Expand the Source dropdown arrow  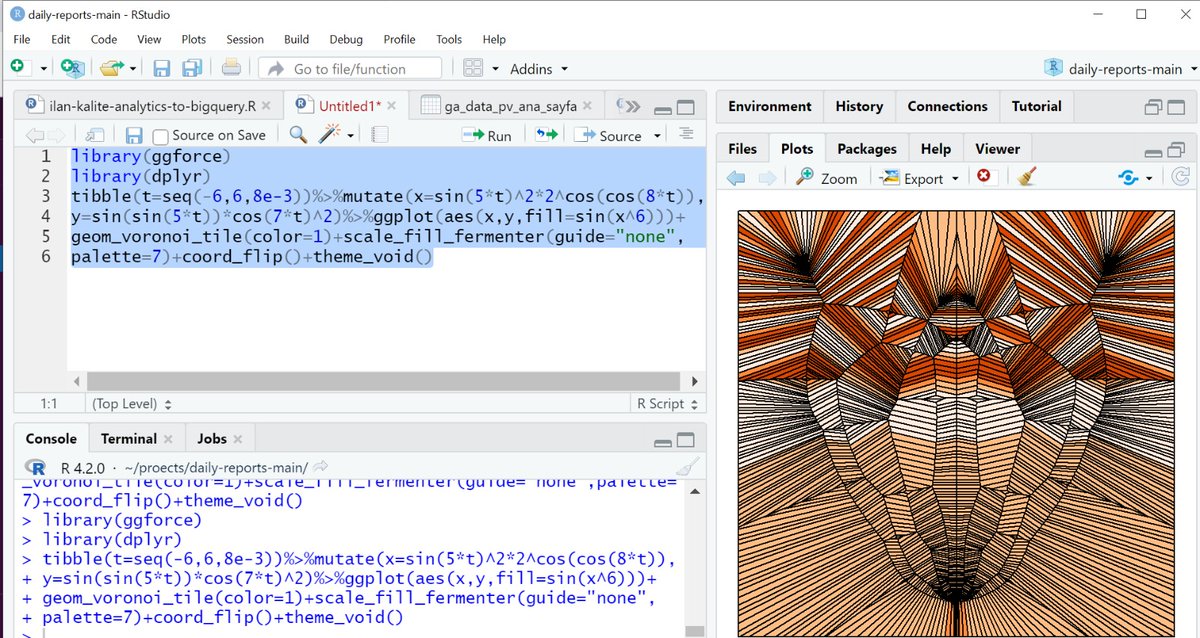657,136
